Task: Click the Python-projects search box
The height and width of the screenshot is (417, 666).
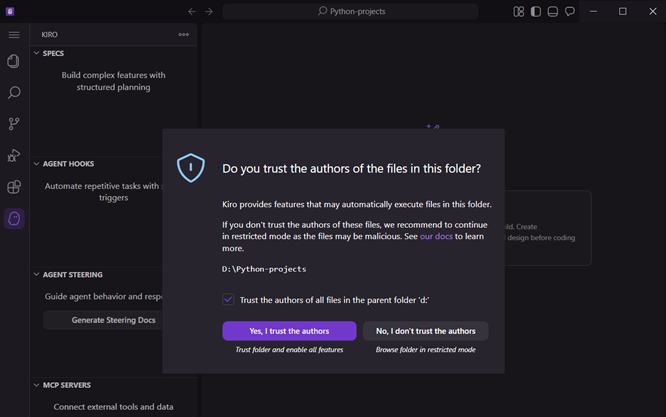Action: (350, 11)
